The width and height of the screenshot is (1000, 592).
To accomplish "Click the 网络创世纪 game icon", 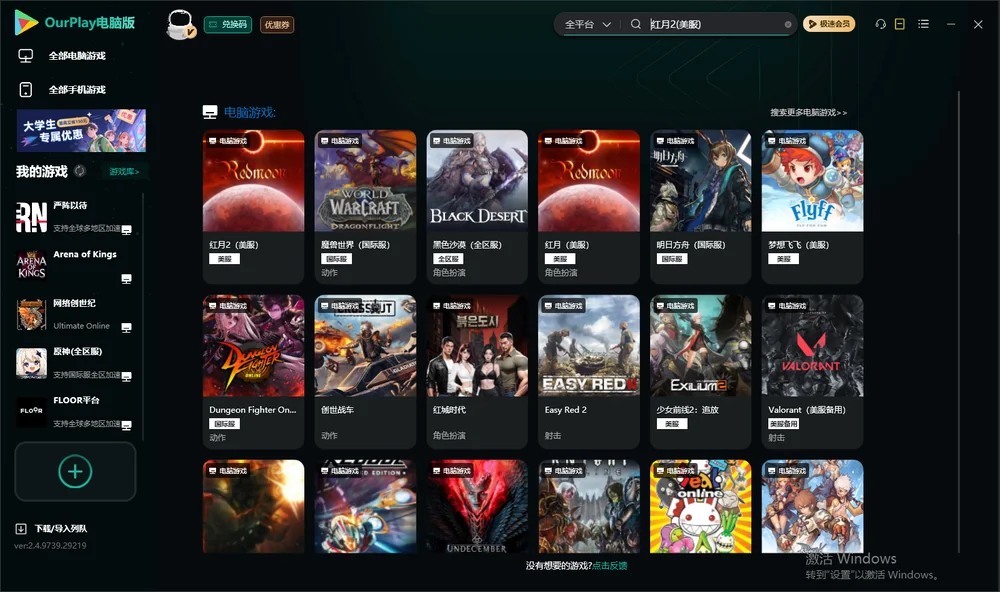I will 31,314.
